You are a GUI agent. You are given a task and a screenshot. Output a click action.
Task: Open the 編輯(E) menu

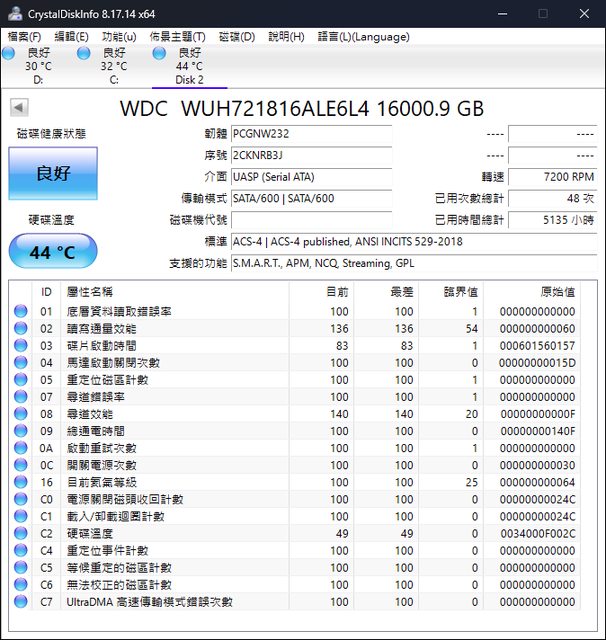[71, 37]
